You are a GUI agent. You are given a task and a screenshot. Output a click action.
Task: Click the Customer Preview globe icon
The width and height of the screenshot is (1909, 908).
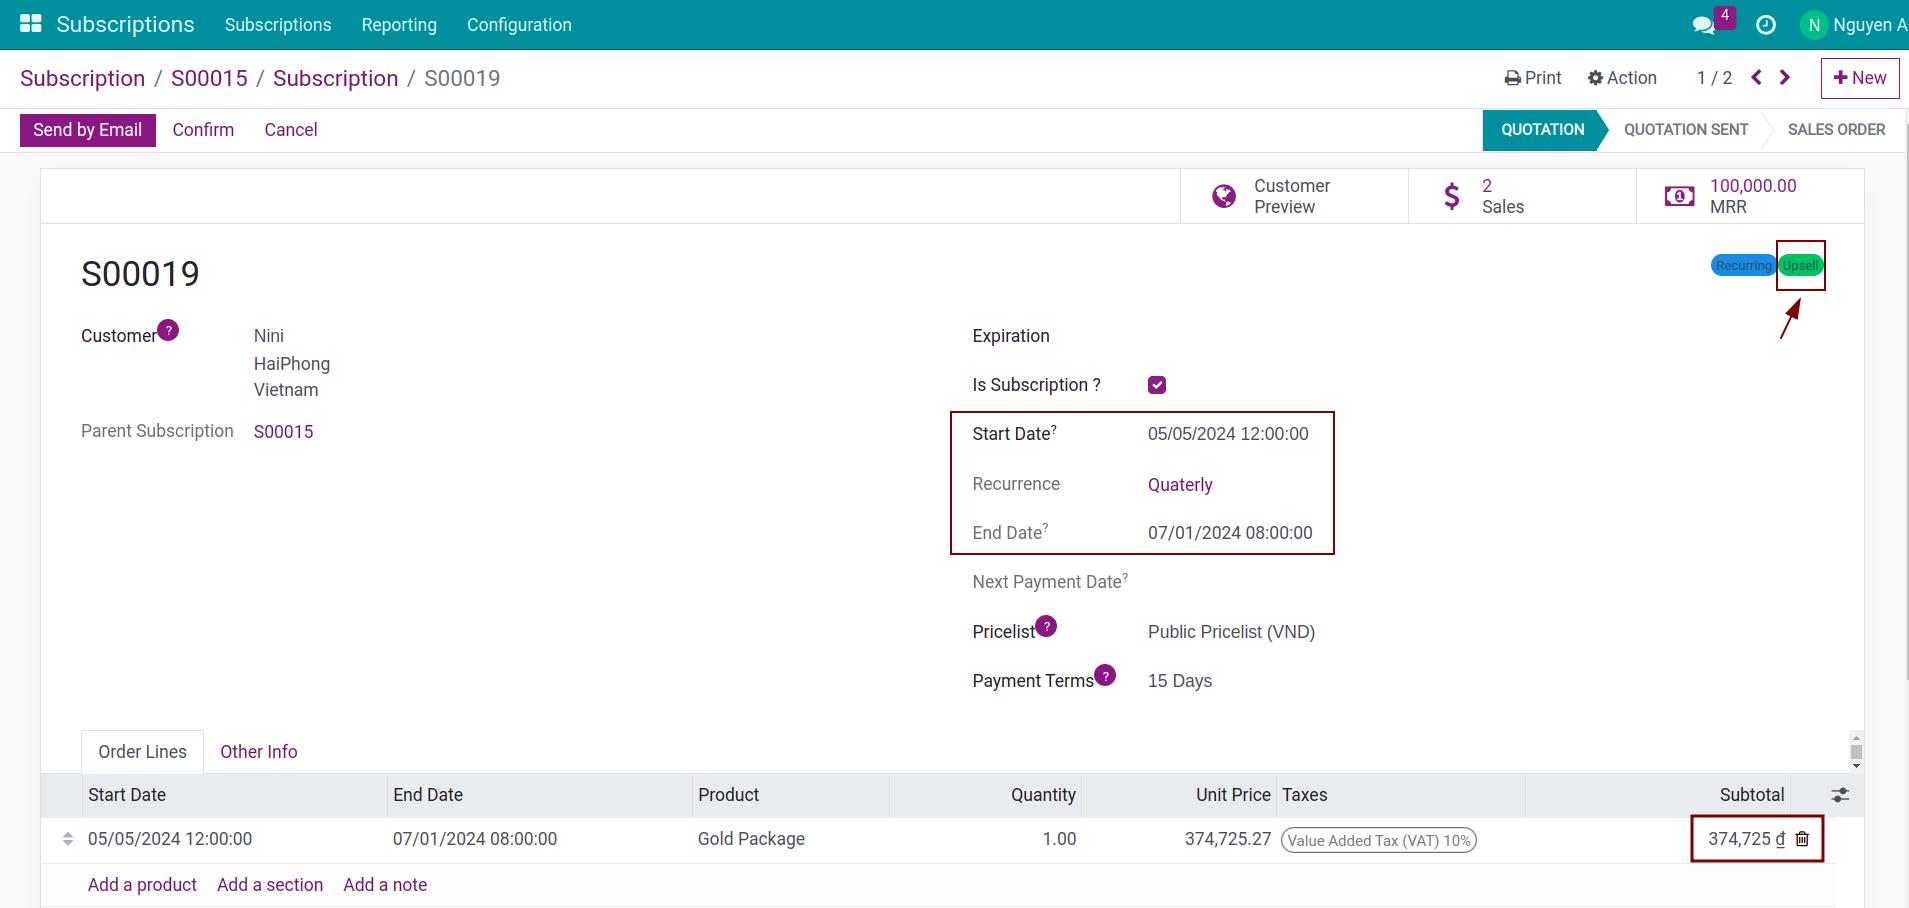coord(1223,196)
